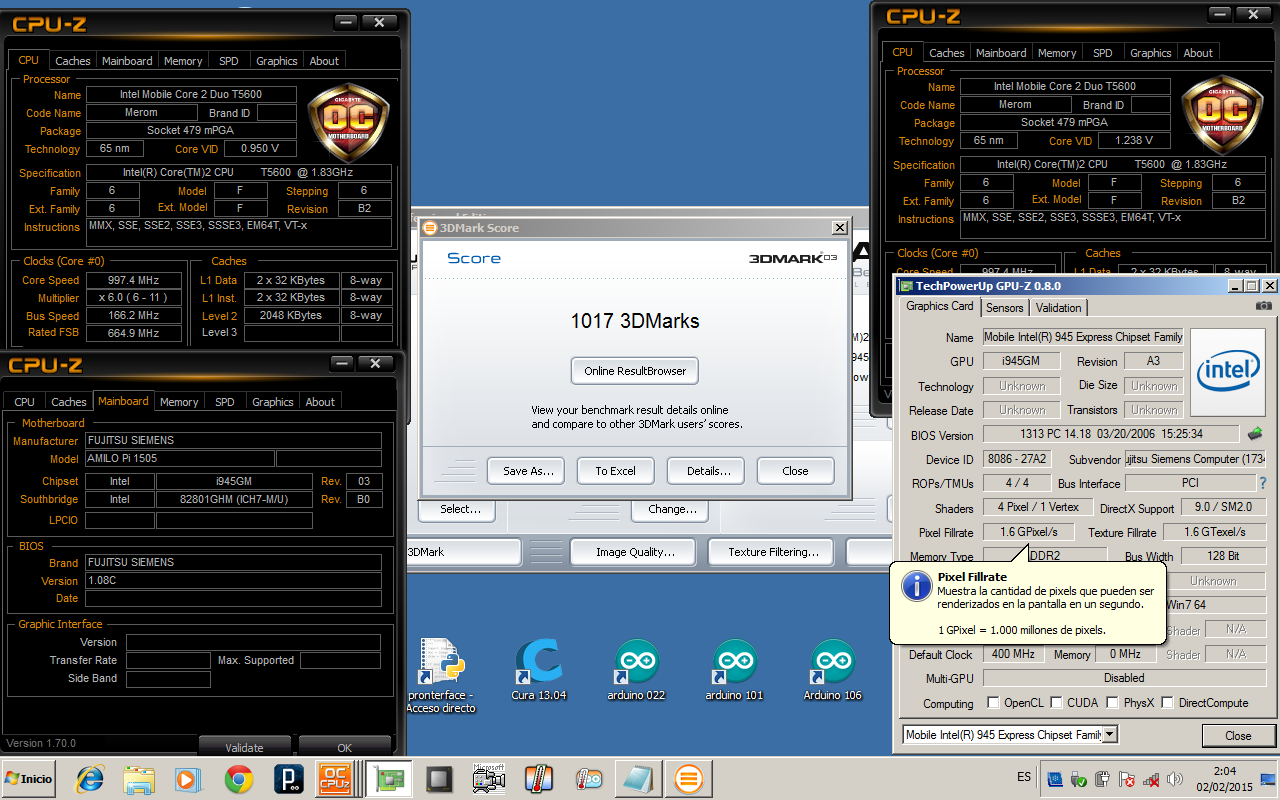Open the Cura 13.04 desktop icon

538,669
